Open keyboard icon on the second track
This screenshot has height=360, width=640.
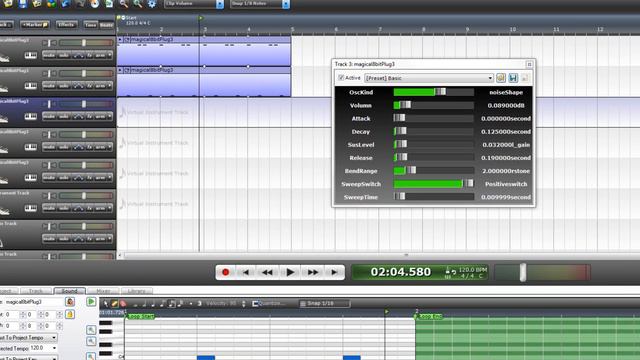[x=31, y=86]
